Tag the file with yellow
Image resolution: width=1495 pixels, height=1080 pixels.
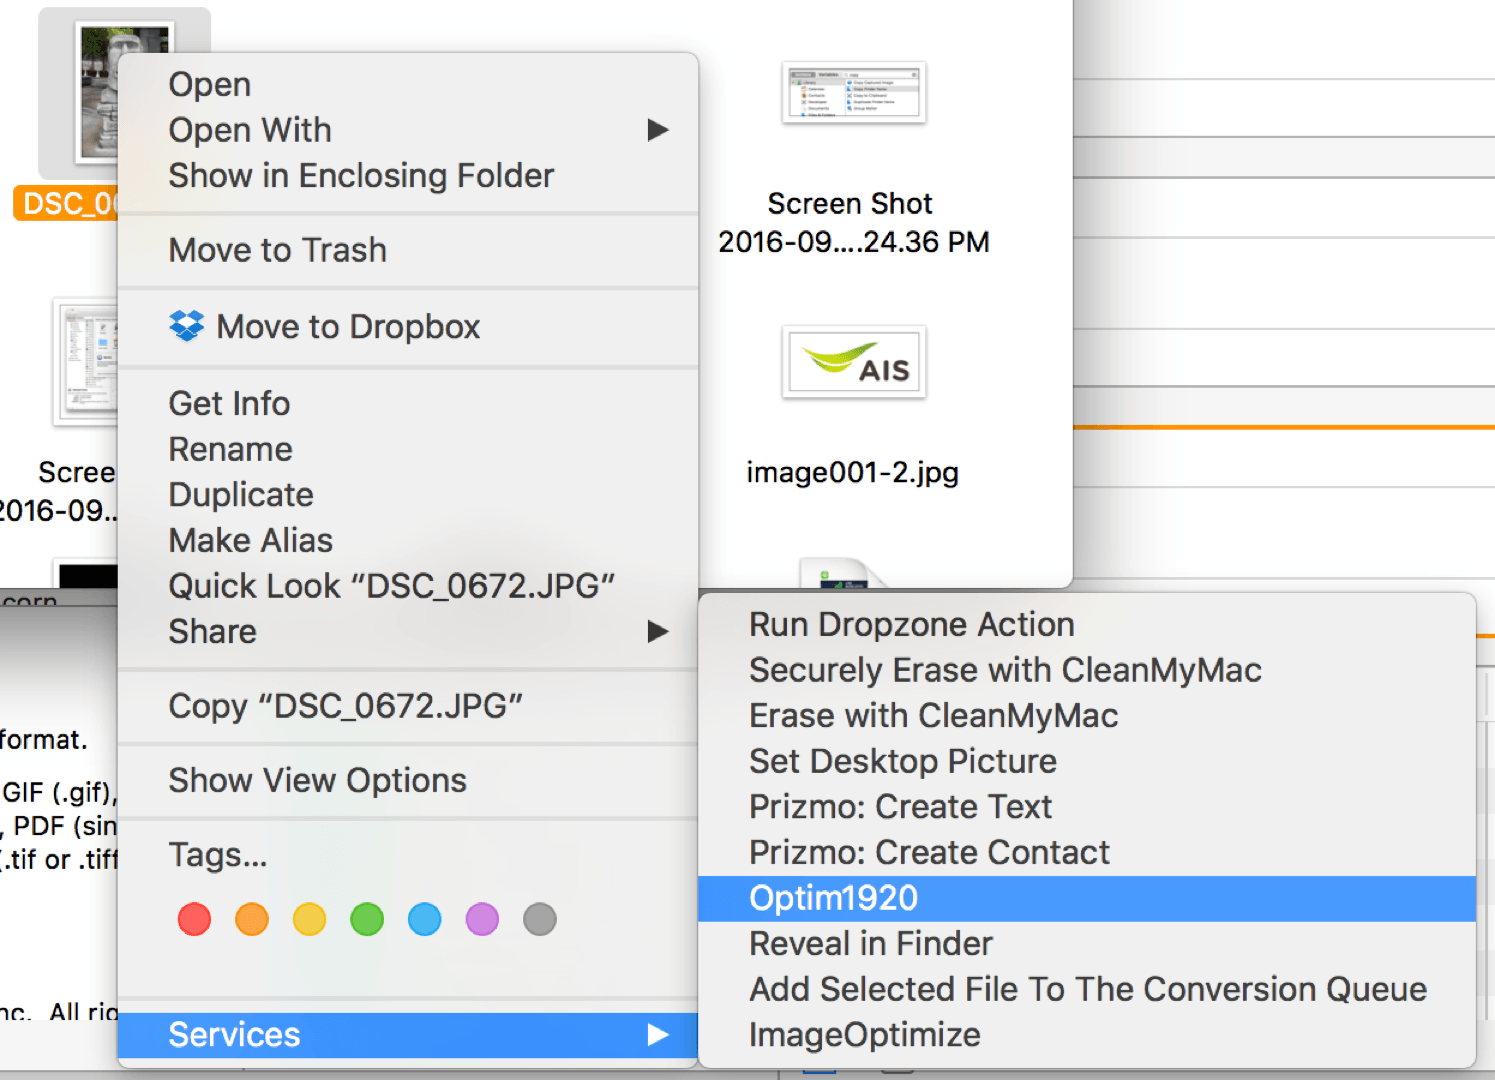tap(309, 919)
